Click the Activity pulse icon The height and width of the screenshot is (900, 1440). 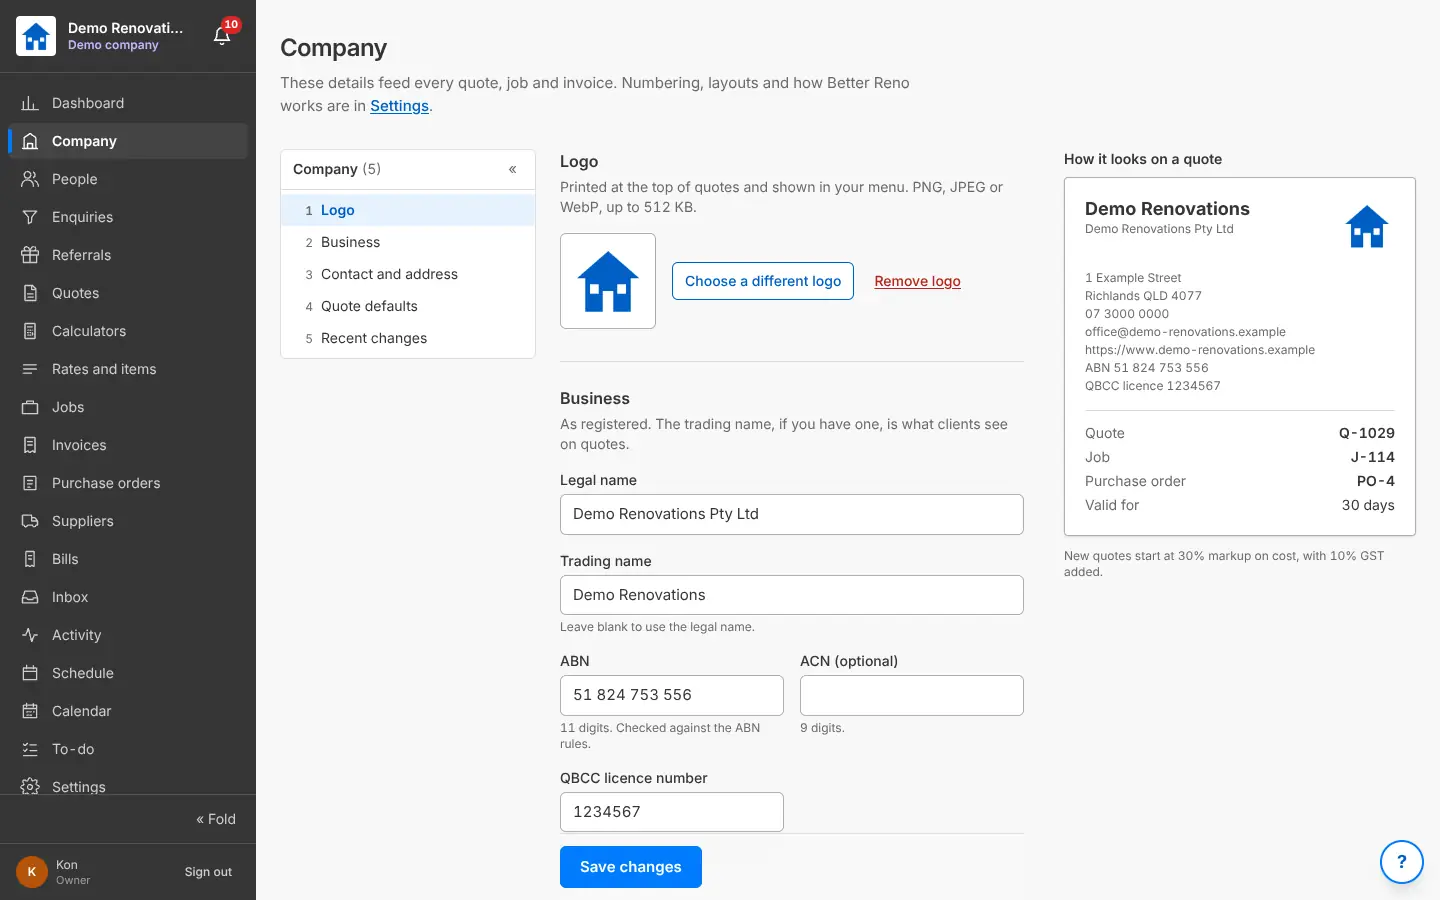(30, 635)
